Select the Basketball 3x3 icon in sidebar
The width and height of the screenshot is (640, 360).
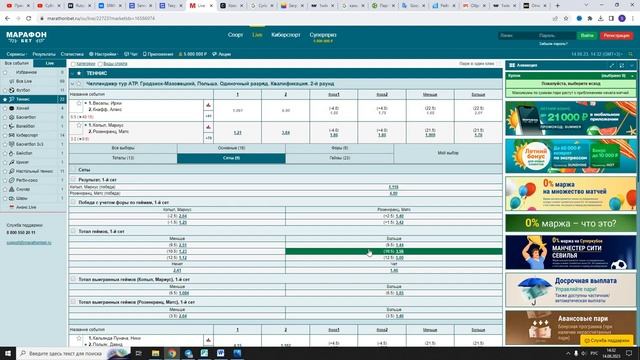pyautogui.click(x=12, y=144)
